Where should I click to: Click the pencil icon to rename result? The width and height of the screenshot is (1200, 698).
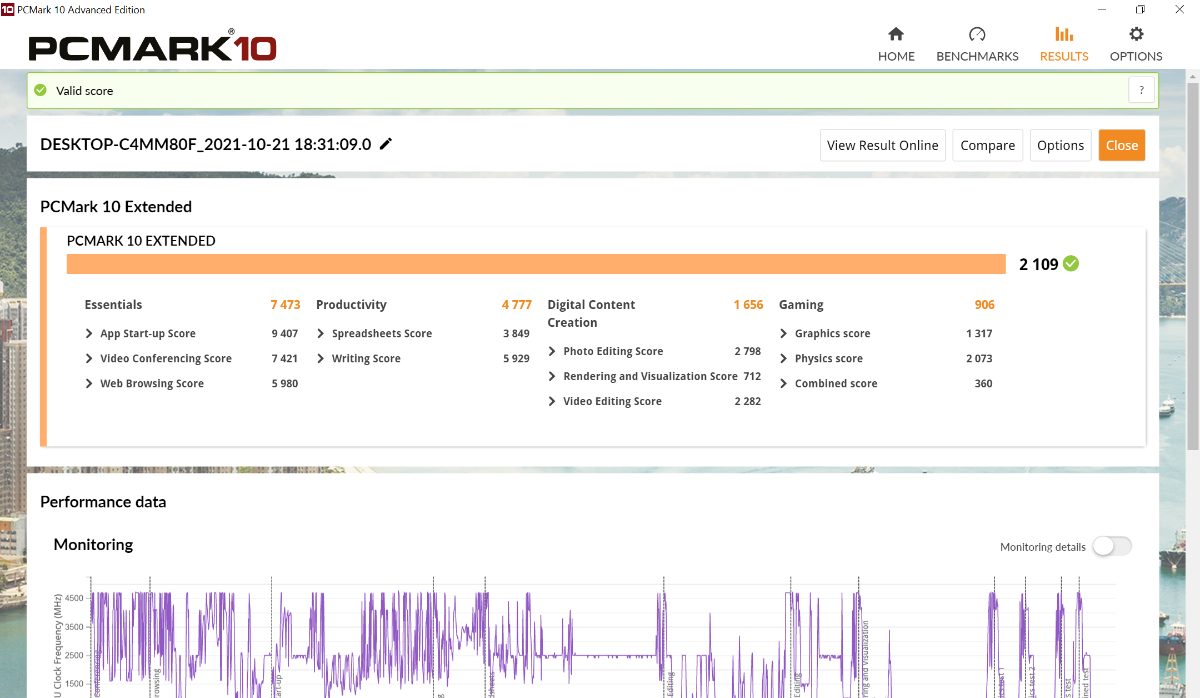point(386,144)
